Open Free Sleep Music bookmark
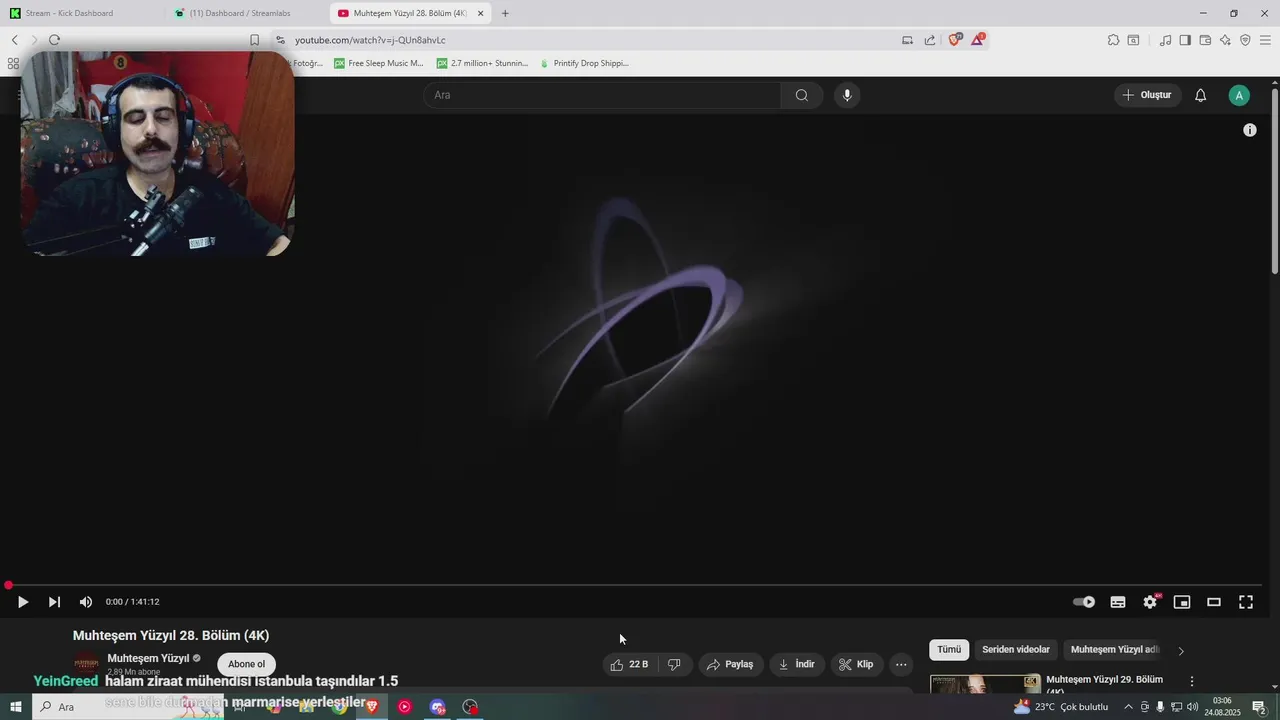This screenshot has width=1280, height=720. tap(378, 63)
